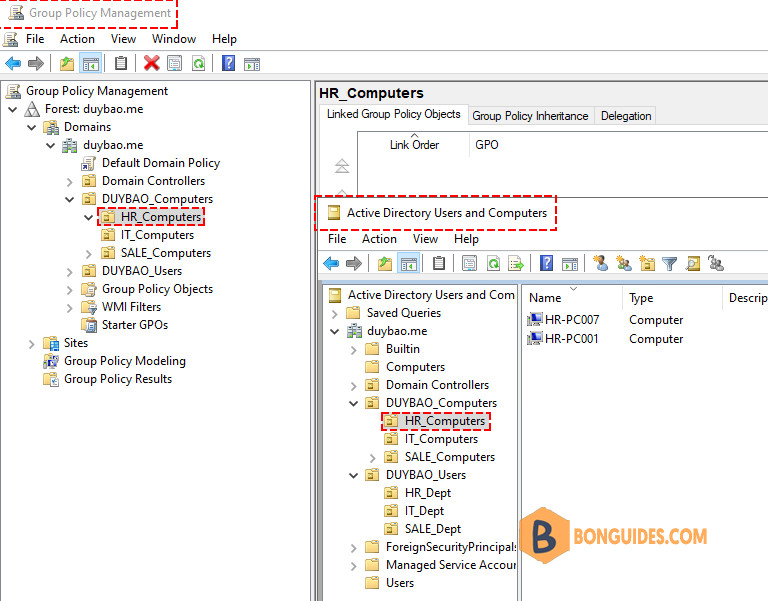
Task: Open Help menu in Active Directory Users window
Action: [x=466, y=239]
